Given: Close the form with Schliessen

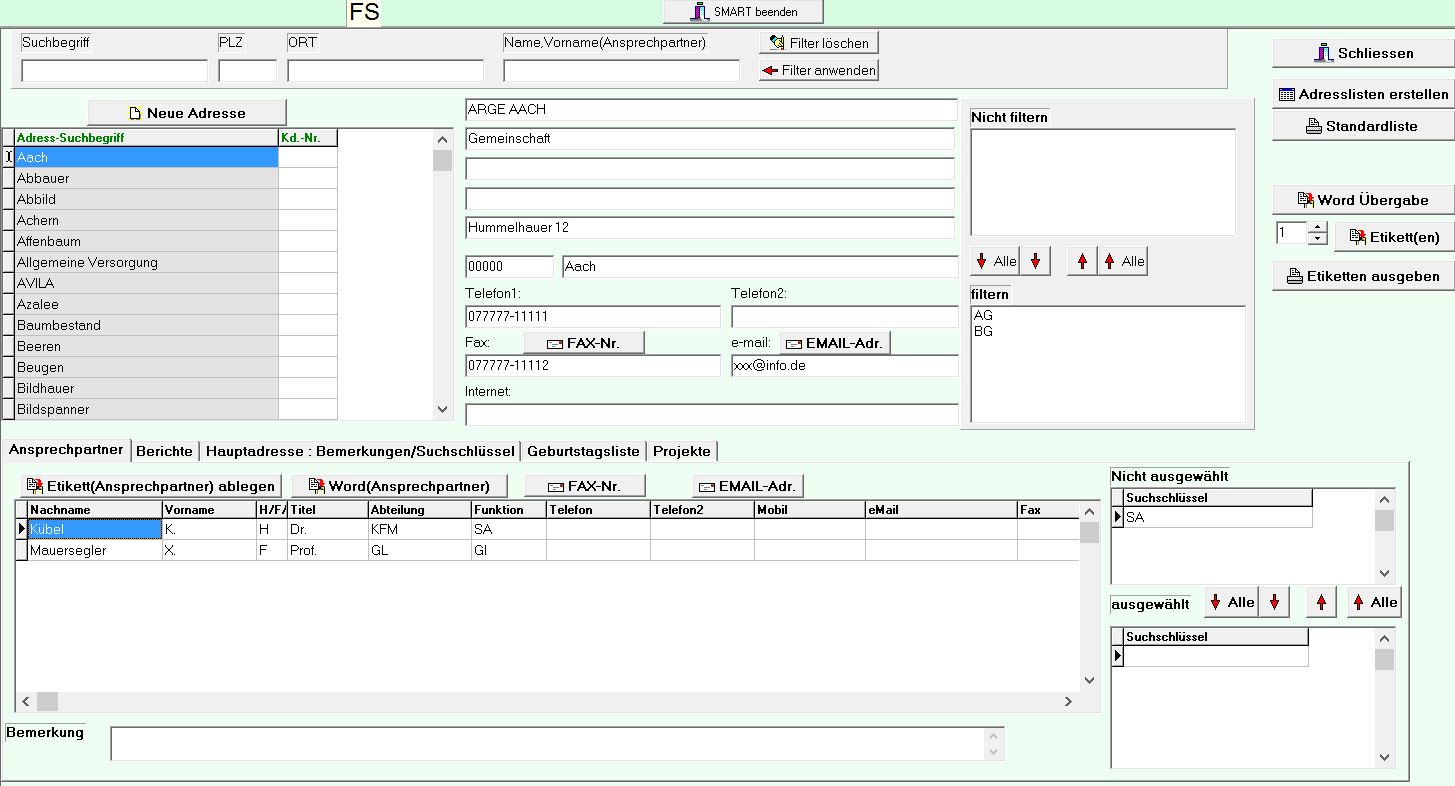Looking at the screenshot, I should tap(1363, 53).
